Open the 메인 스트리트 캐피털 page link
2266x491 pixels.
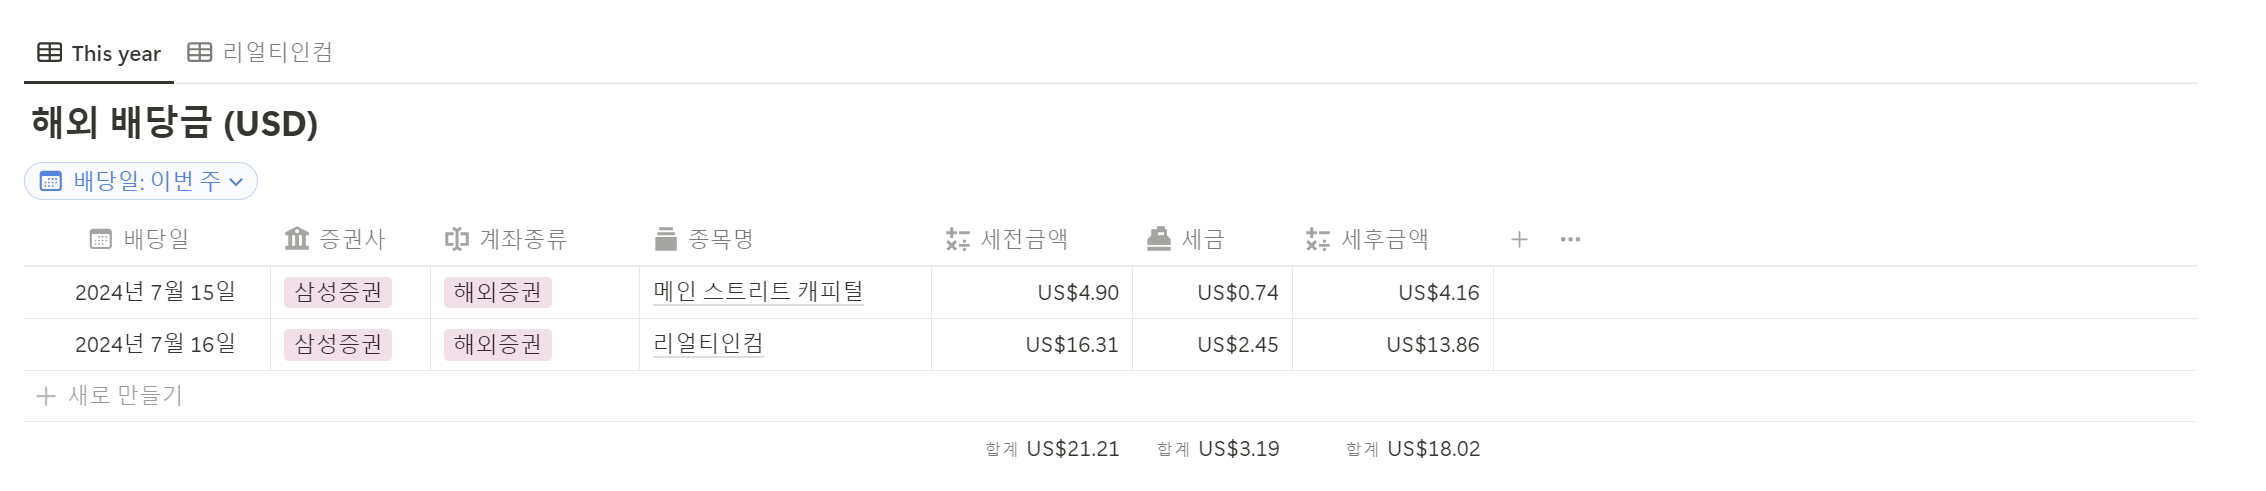[758, 292]
